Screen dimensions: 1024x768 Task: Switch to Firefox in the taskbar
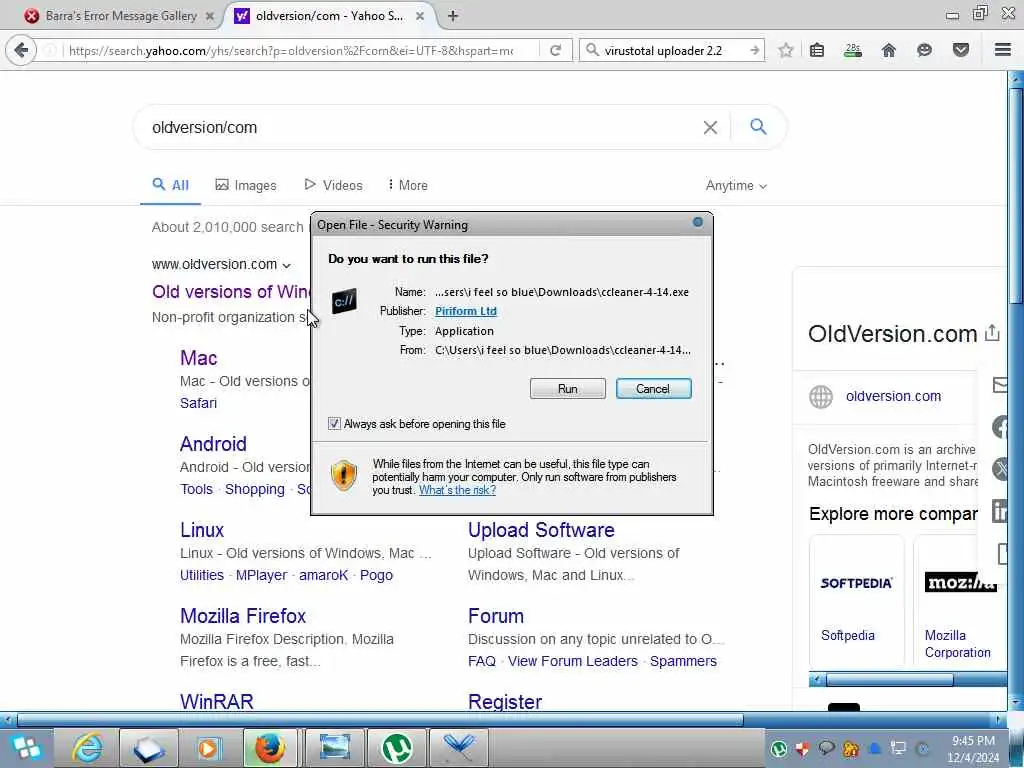pos(270,748)
